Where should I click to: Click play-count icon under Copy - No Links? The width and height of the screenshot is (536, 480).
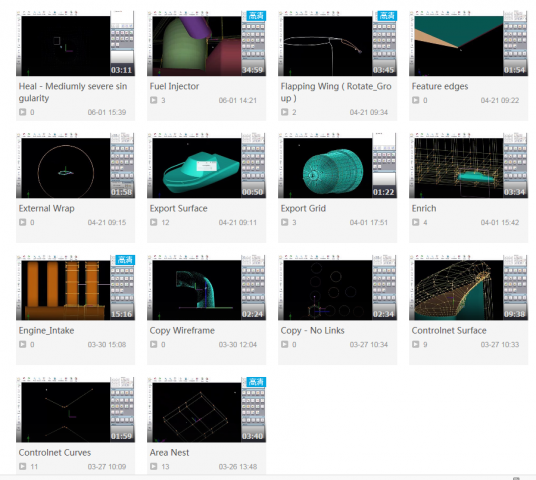(x=284, y=344)
